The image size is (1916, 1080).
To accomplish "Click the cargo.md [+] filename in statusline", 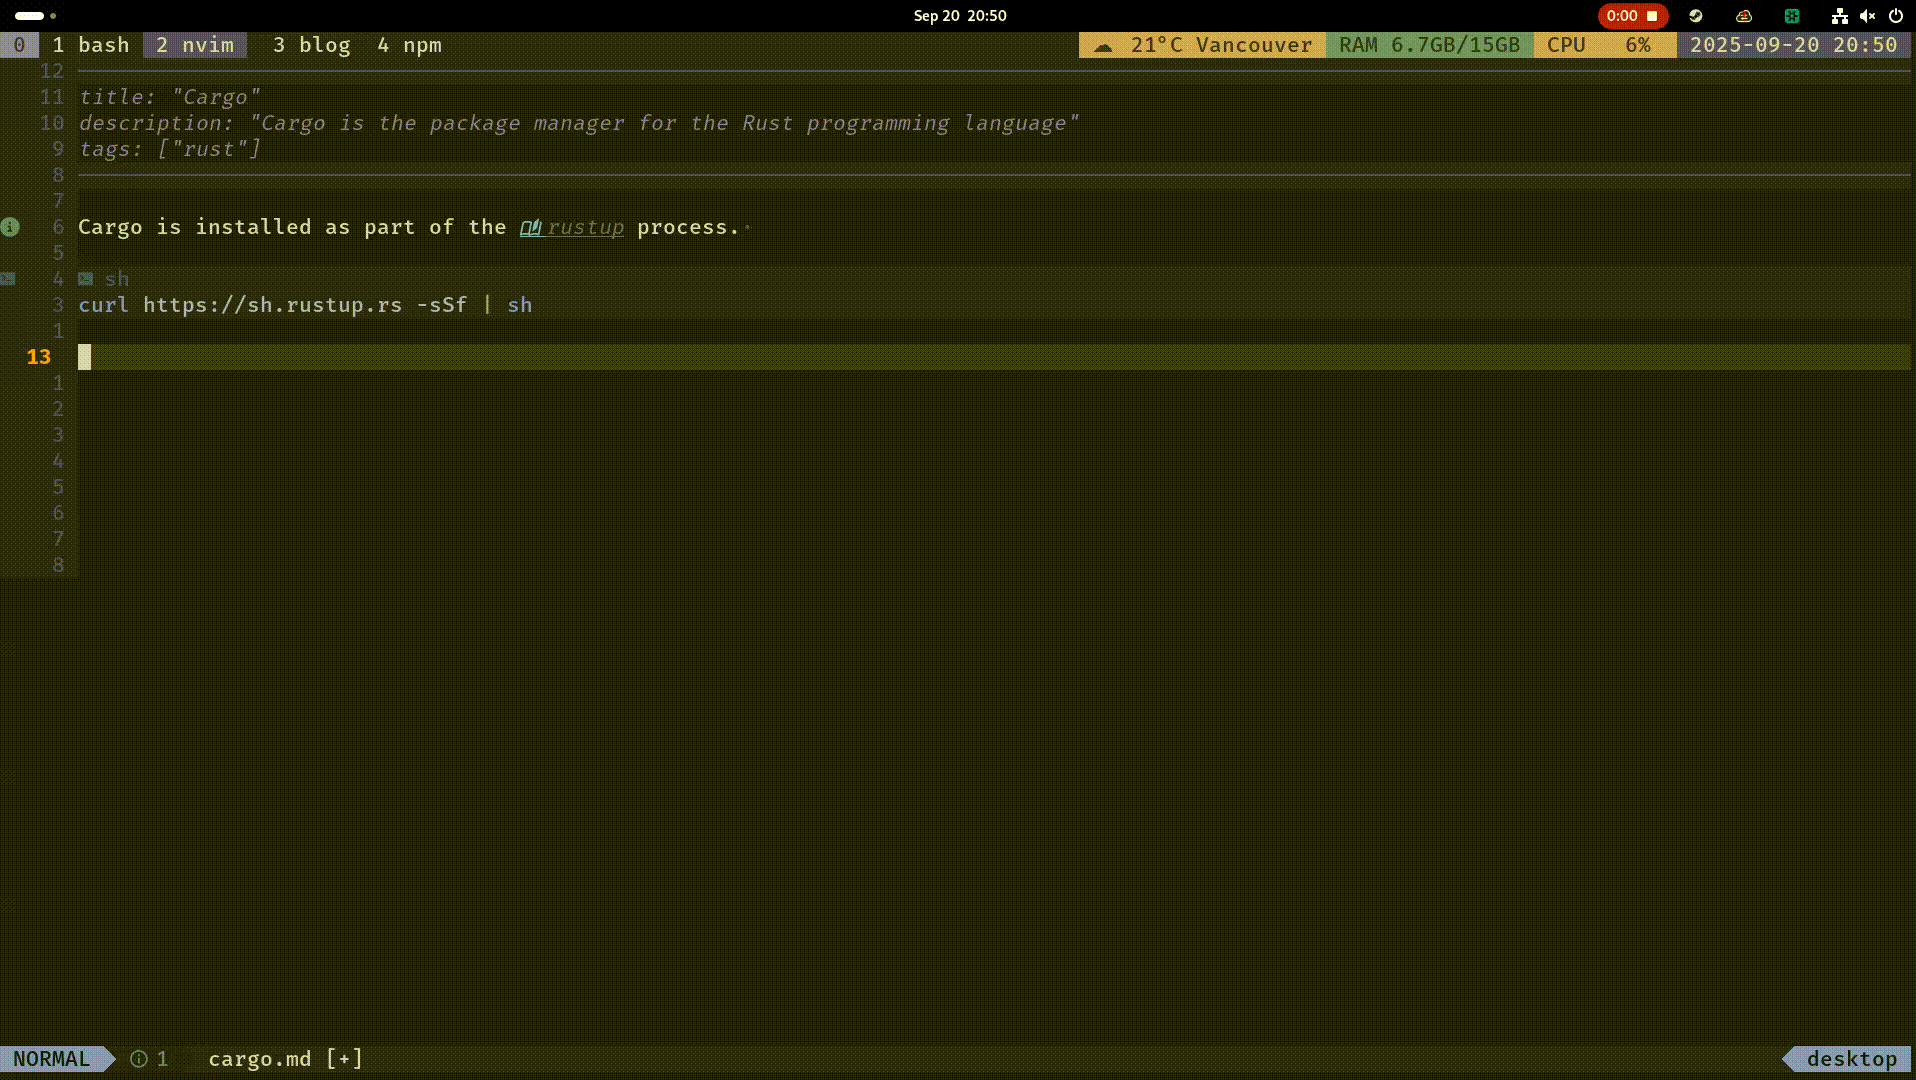I will (286, 1059).
